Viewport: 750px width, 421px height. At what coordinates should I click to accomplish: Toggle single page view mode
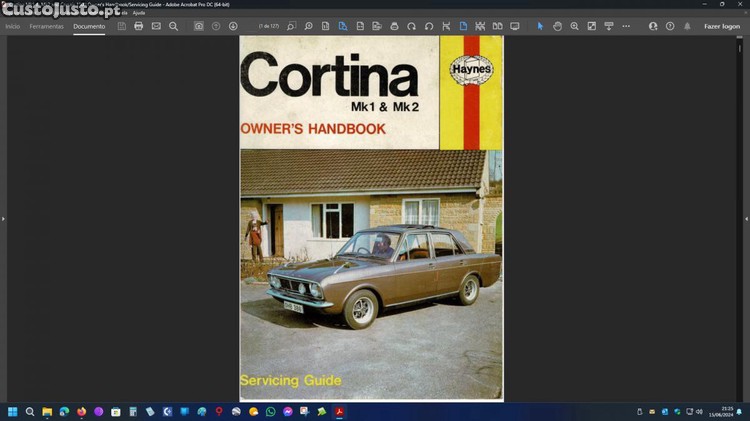[463, 26]
